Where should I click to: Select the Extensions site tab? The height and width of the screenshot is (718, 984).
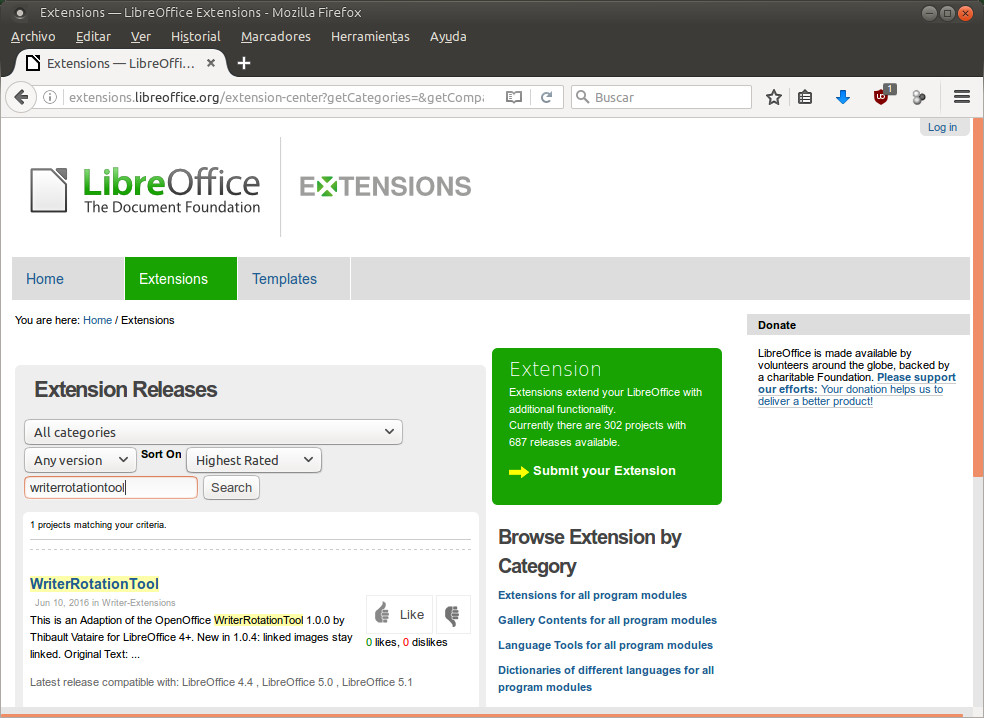click(x=181, y=279)
